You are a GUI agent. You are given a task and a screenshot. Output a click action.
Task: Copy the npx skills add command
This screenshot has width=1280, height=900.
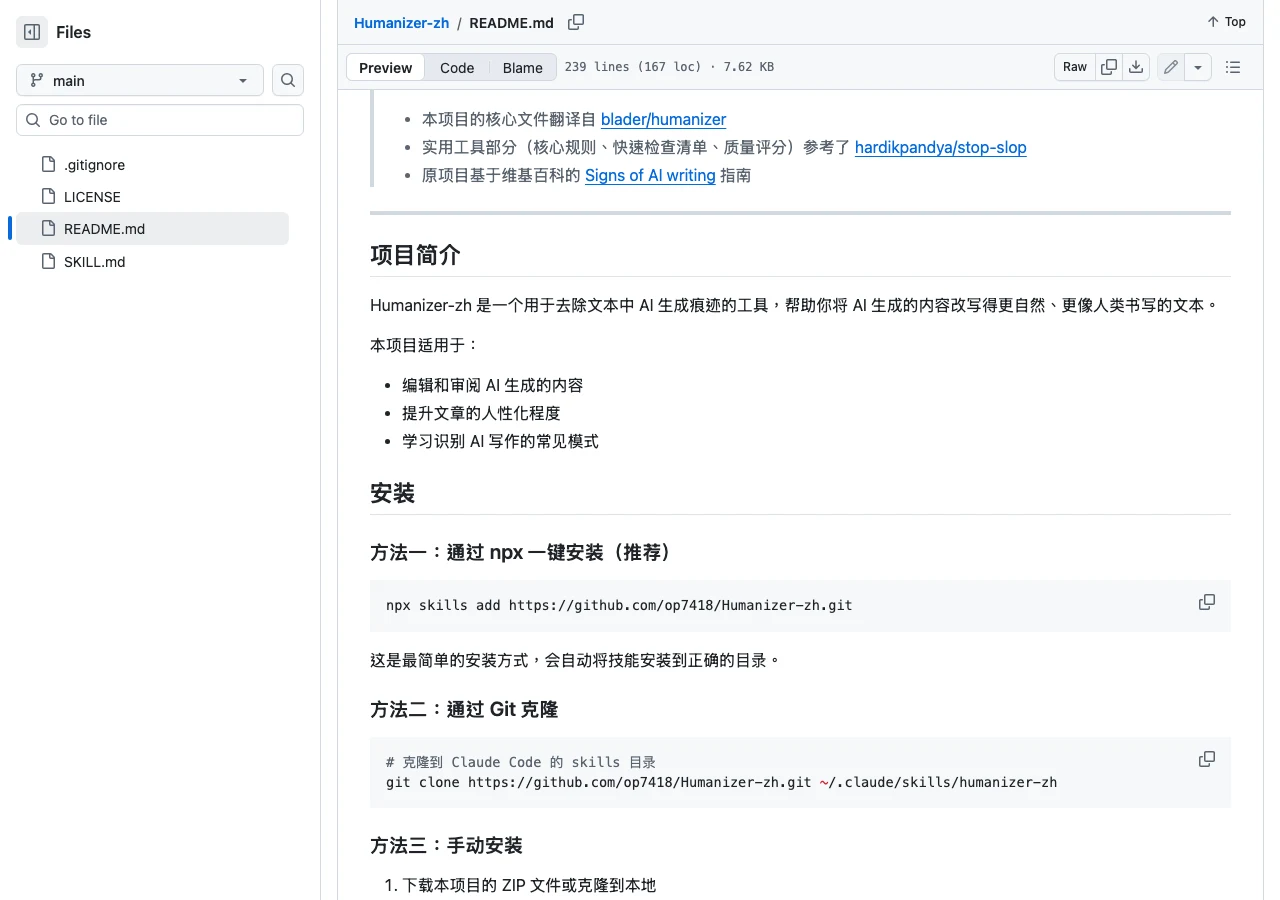1207,602
